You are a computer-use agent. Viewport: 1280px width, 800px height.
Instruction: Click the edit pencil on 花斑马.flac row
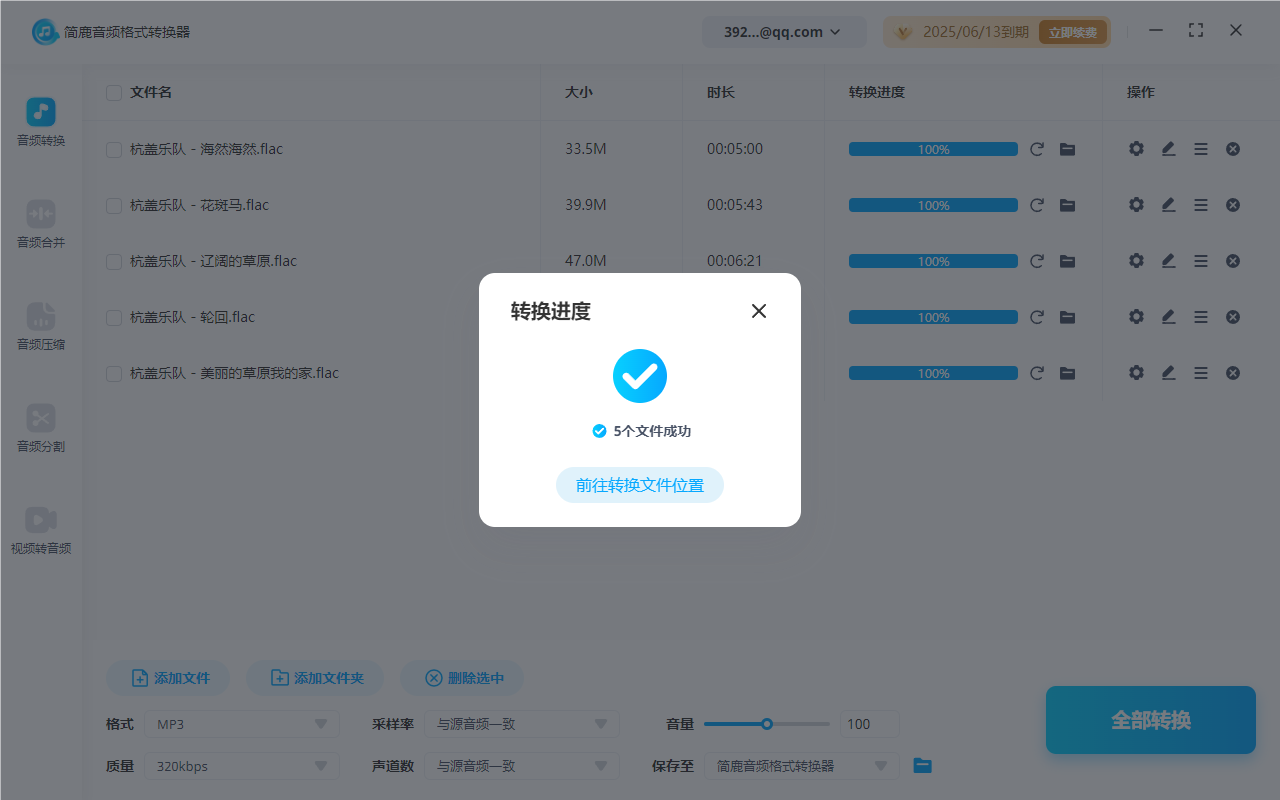(x=1168, y=204)
